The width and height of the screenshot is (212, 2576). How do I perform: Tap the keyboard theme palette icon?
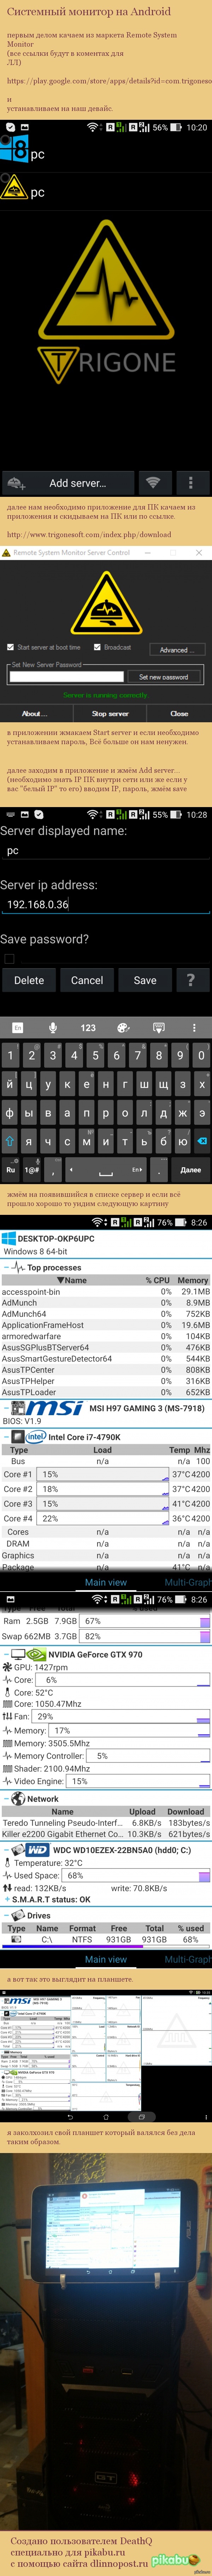click(123, 1027)
